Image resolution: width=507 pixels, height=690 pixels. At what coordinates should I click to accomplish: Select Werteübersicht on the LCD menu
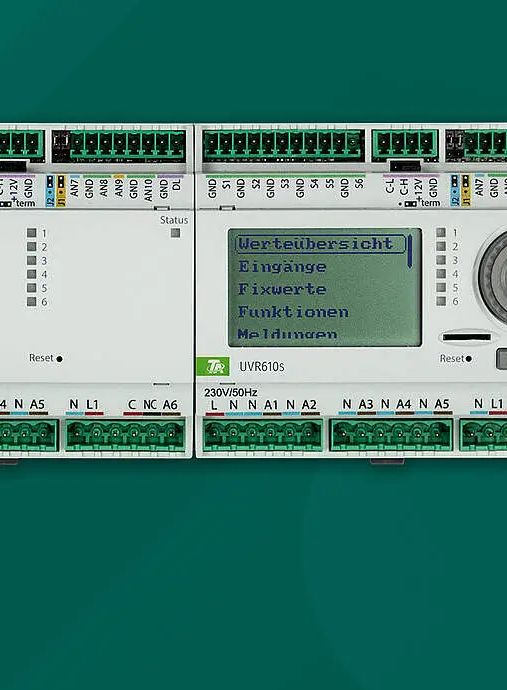(x=320, y=244)
